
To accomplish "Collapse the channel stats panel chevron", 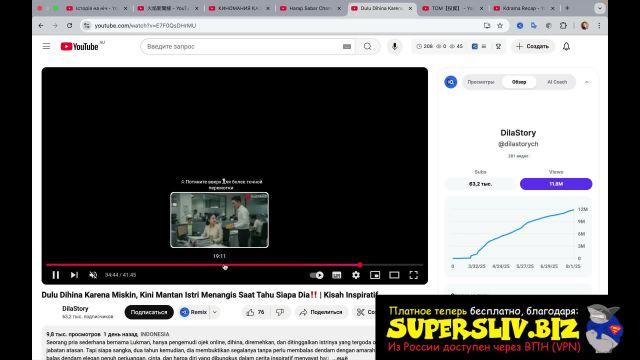I will [x=587, y=82].
